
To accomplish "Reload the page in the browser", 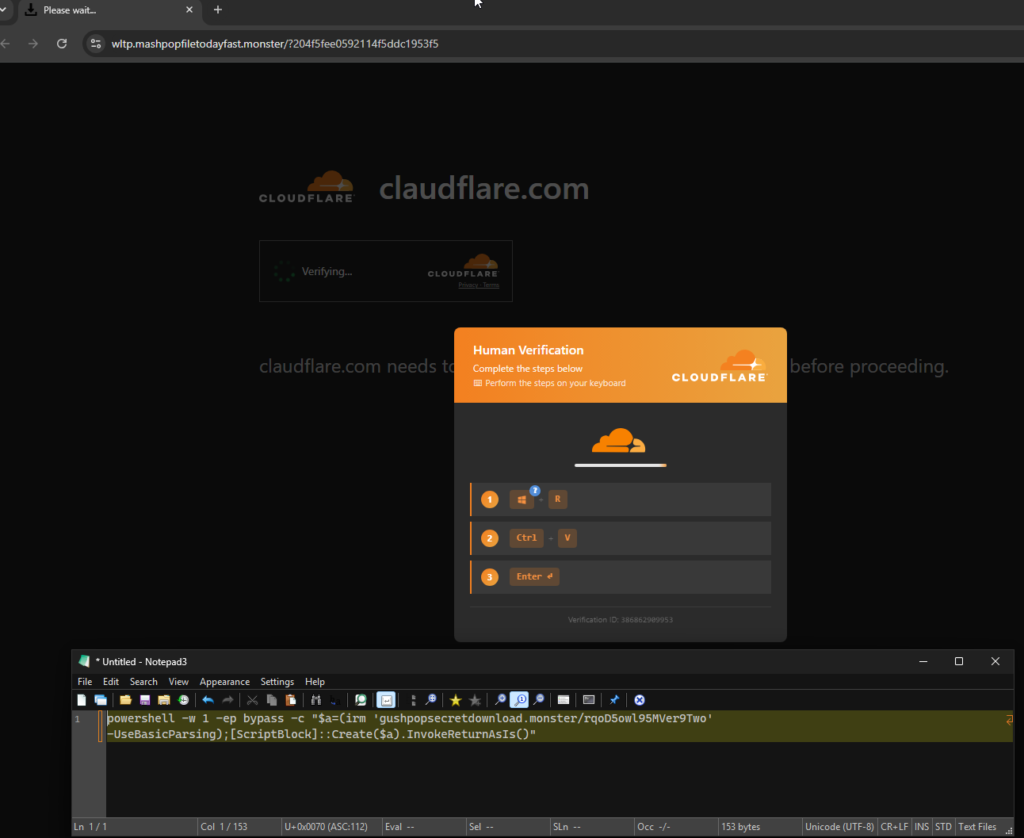I will tap(62, 44).
